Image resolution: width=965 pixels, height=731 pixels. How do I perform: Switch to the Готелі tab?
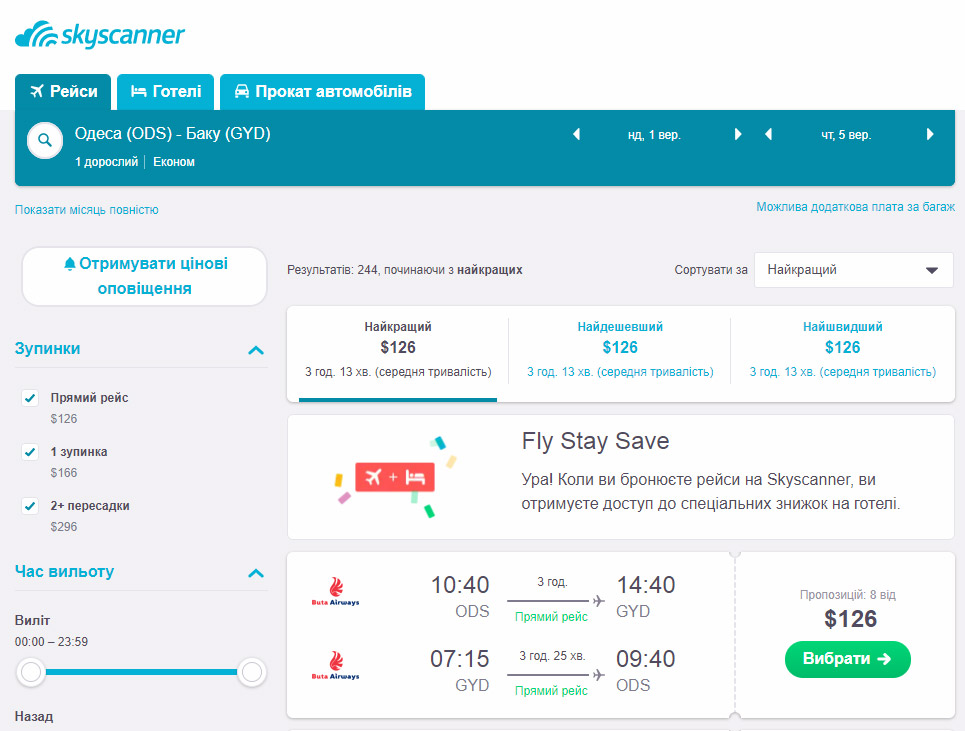166,92
